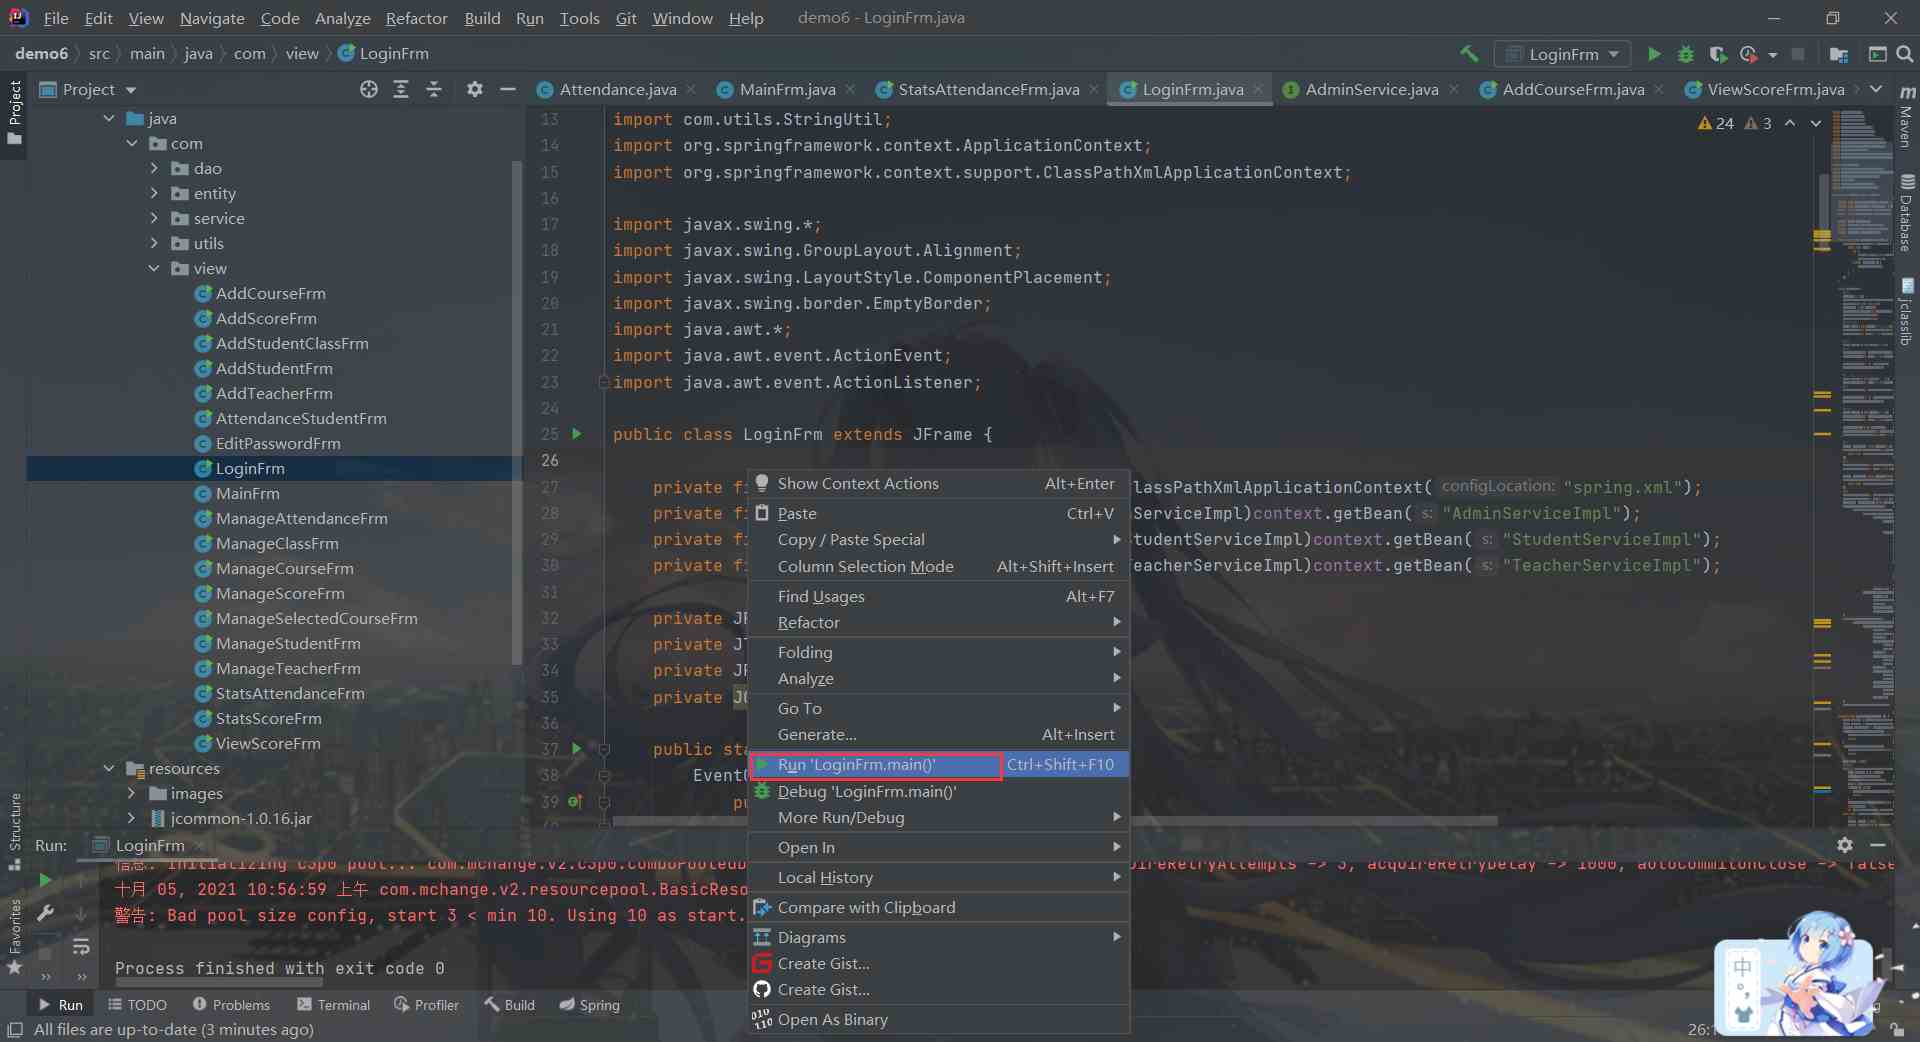Open the Terminal tool window button

click(x=334, y=1005)
